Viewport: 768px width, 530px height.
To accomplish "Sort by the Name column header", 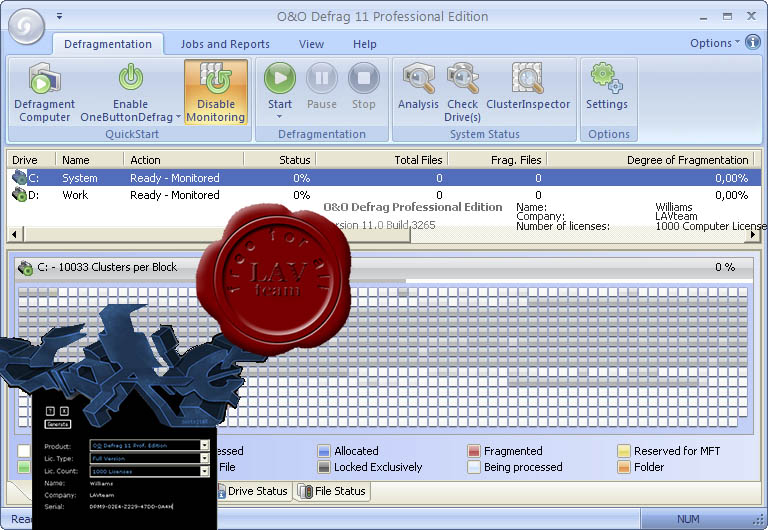I will click(89, 160).
